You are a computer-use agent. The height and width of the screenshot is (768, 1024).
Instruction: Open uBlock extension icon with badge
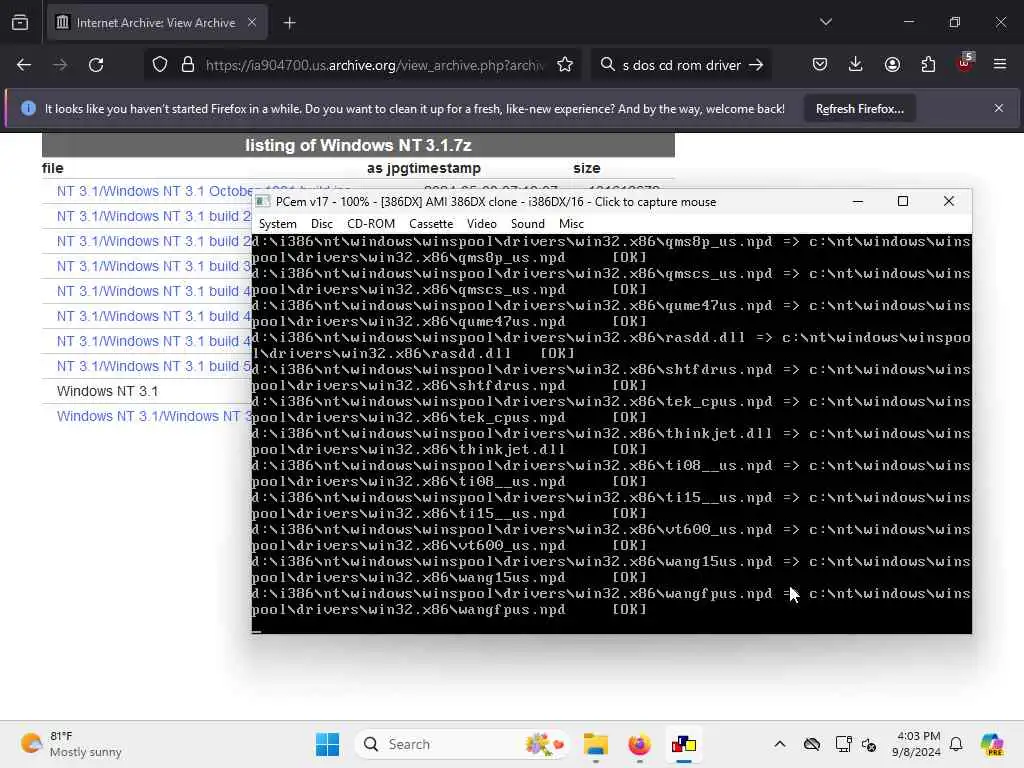965,63
